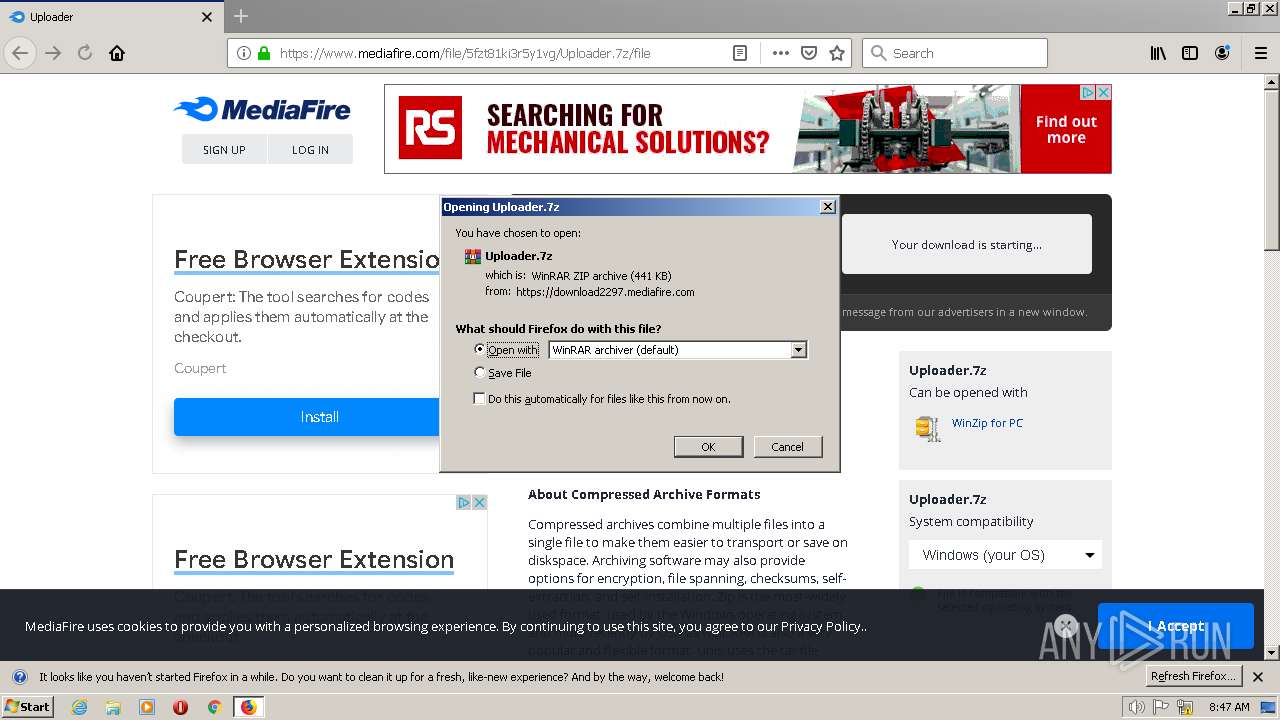Click the WinZip archive icon
This screenshot has height=720, width=1280.
pyautogui.click(x=927, y=427)
